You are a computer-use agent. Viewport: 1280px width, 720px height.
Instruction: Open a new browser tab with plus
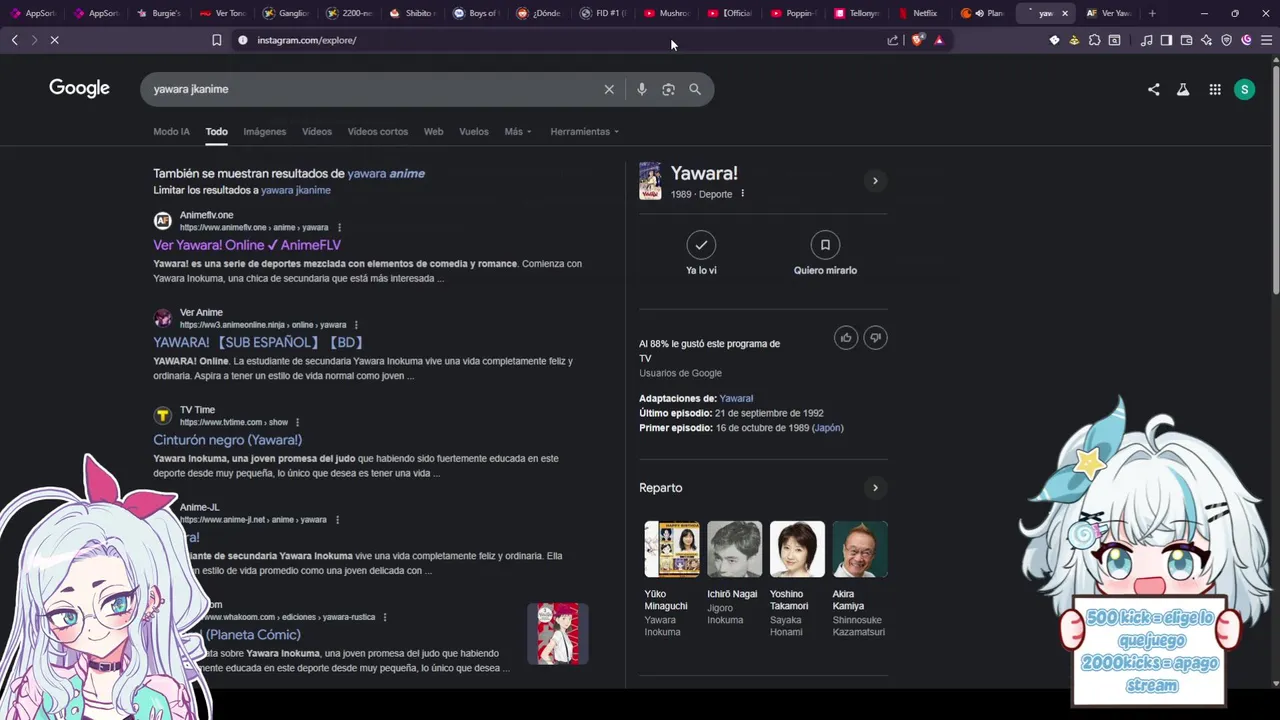pos(1152,13)
